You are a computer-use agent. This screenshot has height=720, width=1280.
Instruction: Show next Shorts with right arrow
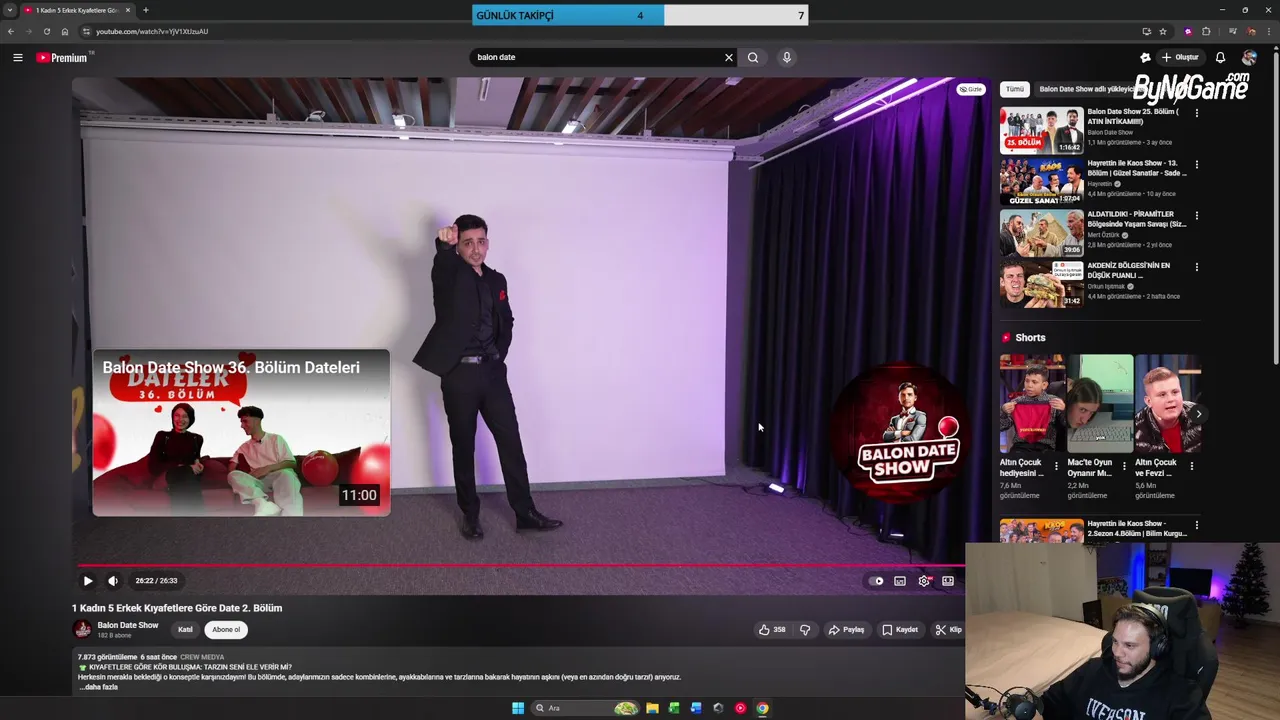[1198, 414]
